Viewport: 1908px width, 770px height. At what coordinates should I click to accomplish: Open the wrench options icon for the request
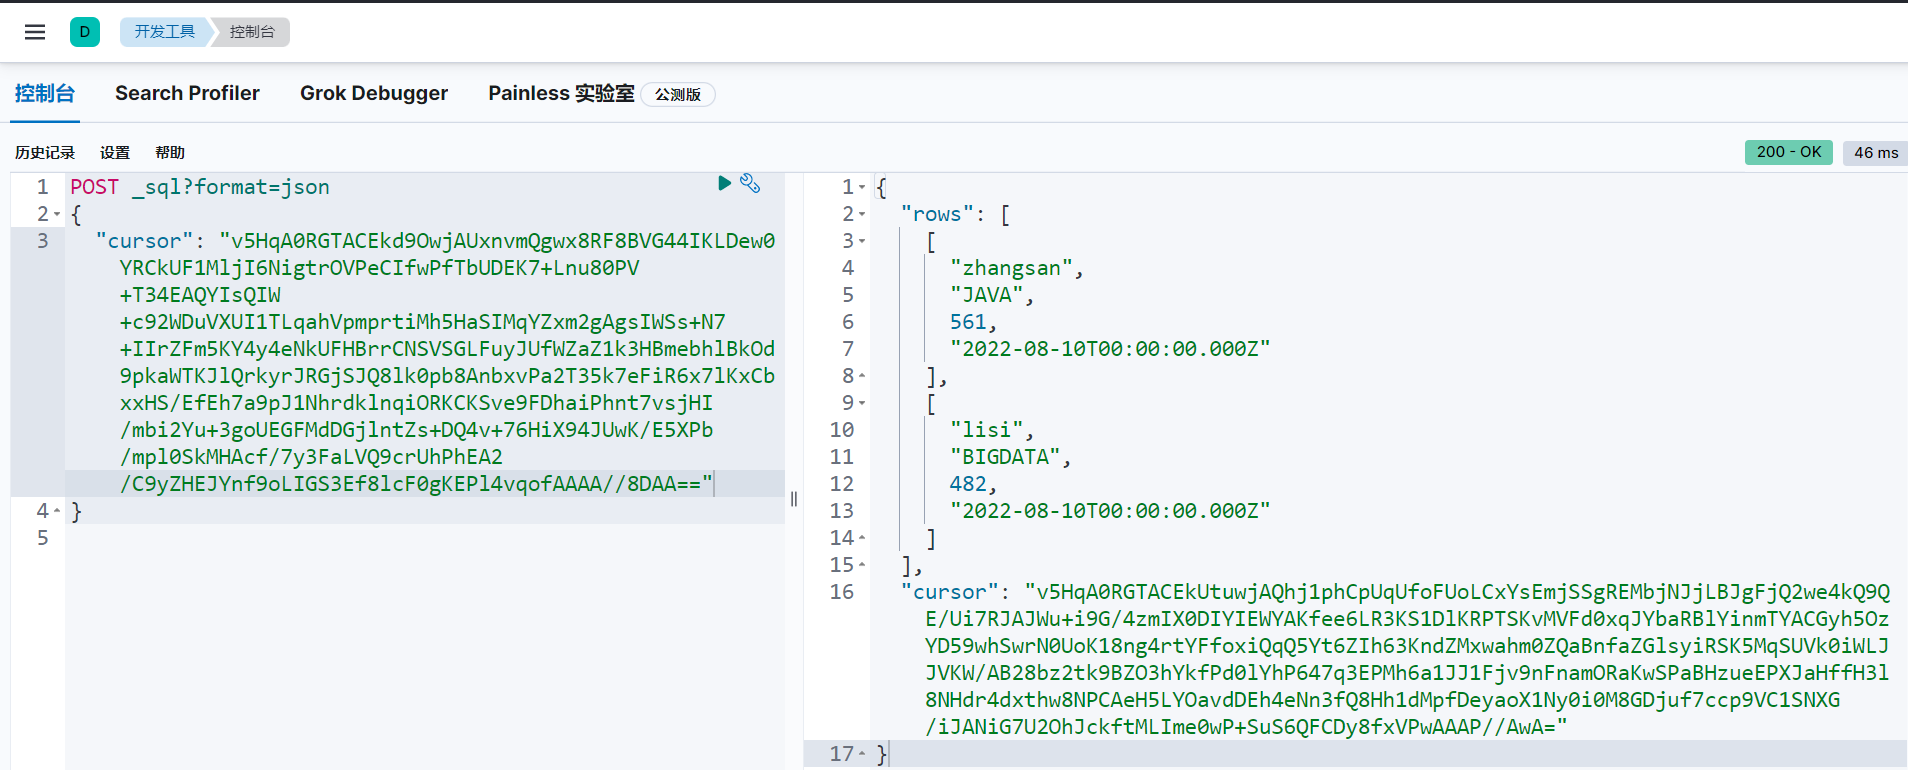(x=750, y=183)
